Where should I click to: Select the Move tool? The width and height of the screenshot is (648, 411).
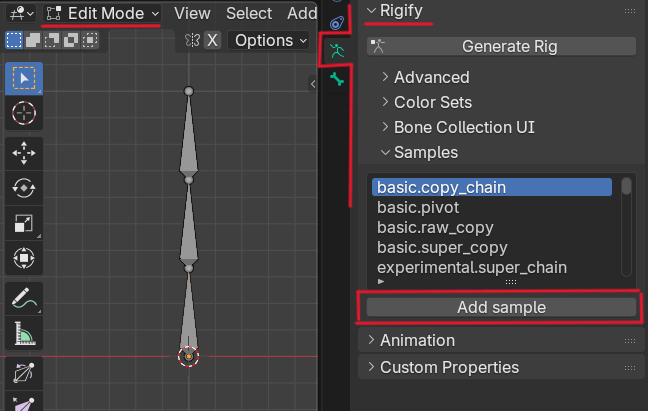point(23,152)
